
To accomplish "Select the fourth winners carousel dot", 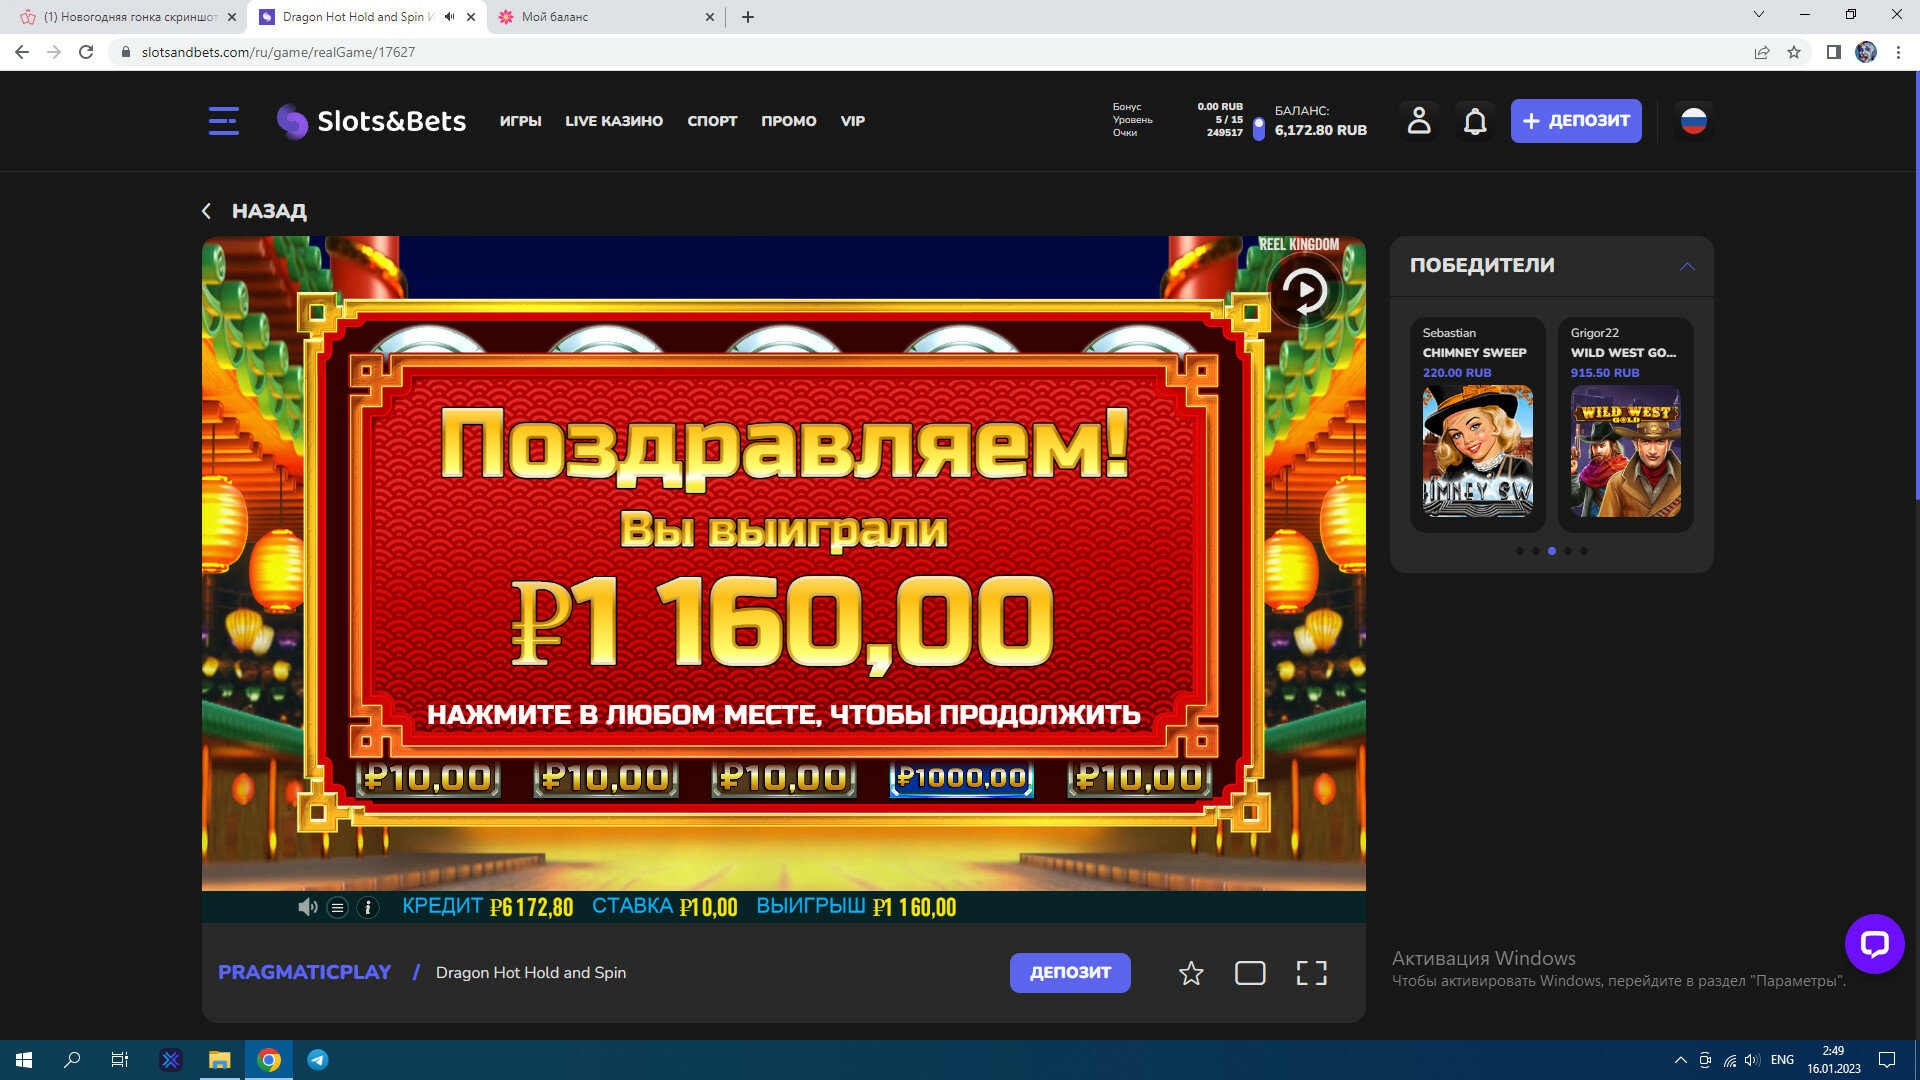I will (1568, 551).
